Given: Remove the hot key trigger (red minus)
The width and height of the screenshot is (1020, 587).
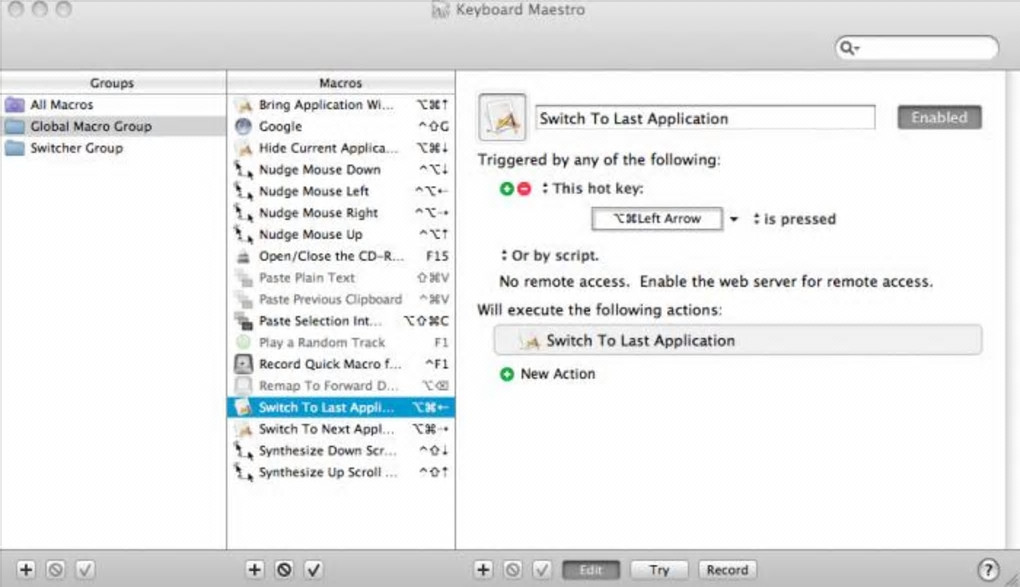Looking at the screenshot, I should point(524,189).
